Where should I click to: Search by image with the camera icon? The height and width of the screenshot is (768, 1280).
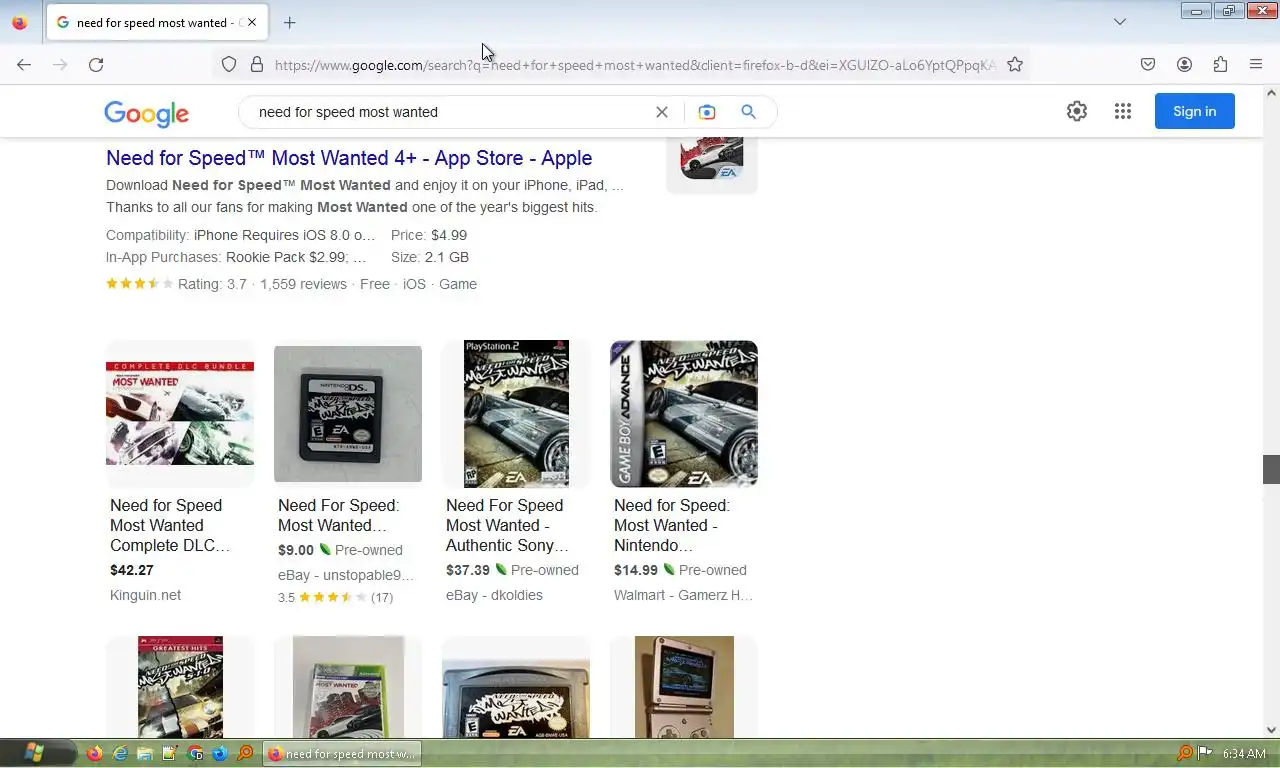tap(707, 112)
